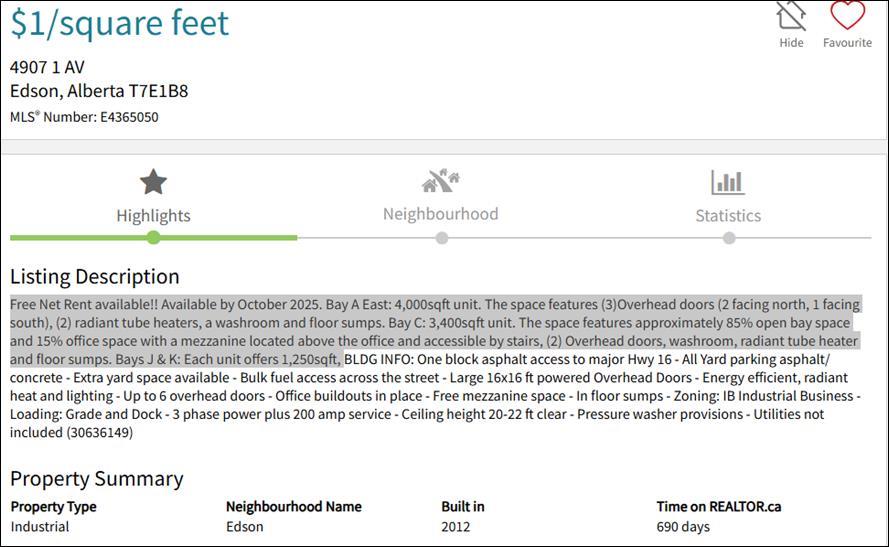This screenshot has width=889, height=547.
Task: Click the crossed-out house Hide icon
Action: point(791,16)
